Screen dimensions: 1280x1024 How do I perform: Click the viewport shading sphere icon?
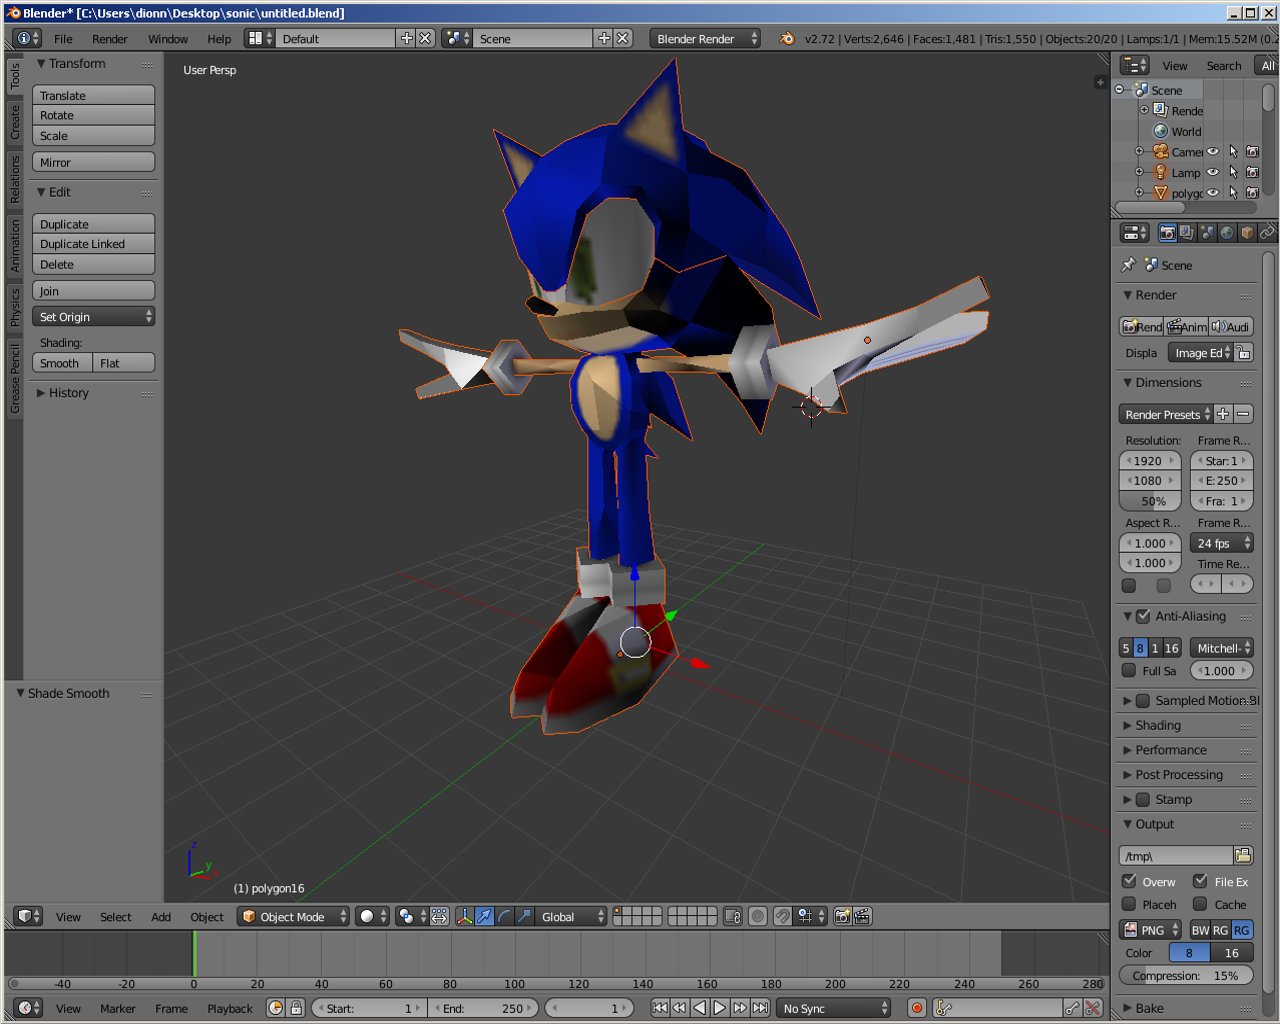pos(366,916)
